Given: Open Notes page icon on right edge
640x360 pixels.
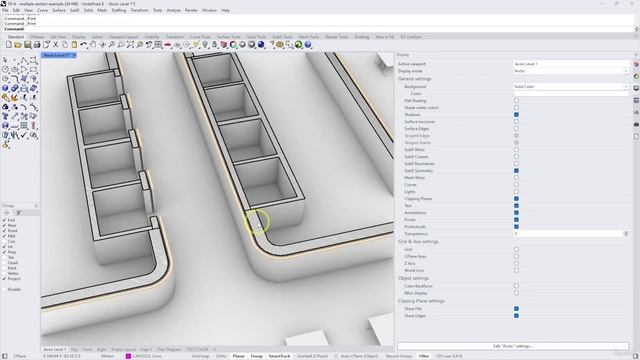Looking at the screenshot, I should click(636, 136).
